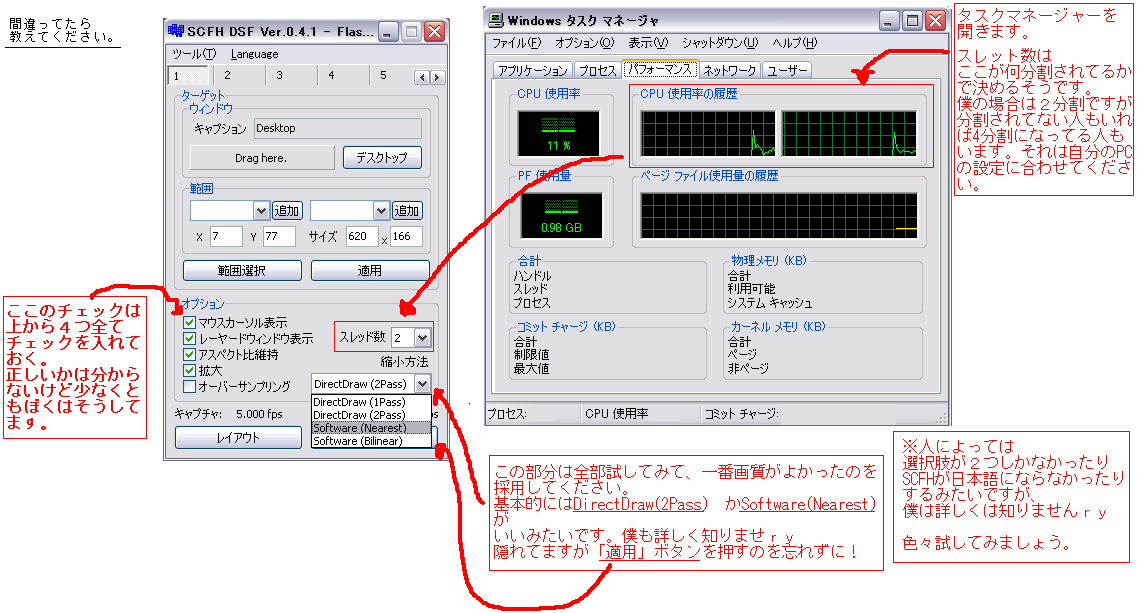Toggle the マウスカーソル表示 checkbox
1138x613 pixels.
click(x=190, y=323)
